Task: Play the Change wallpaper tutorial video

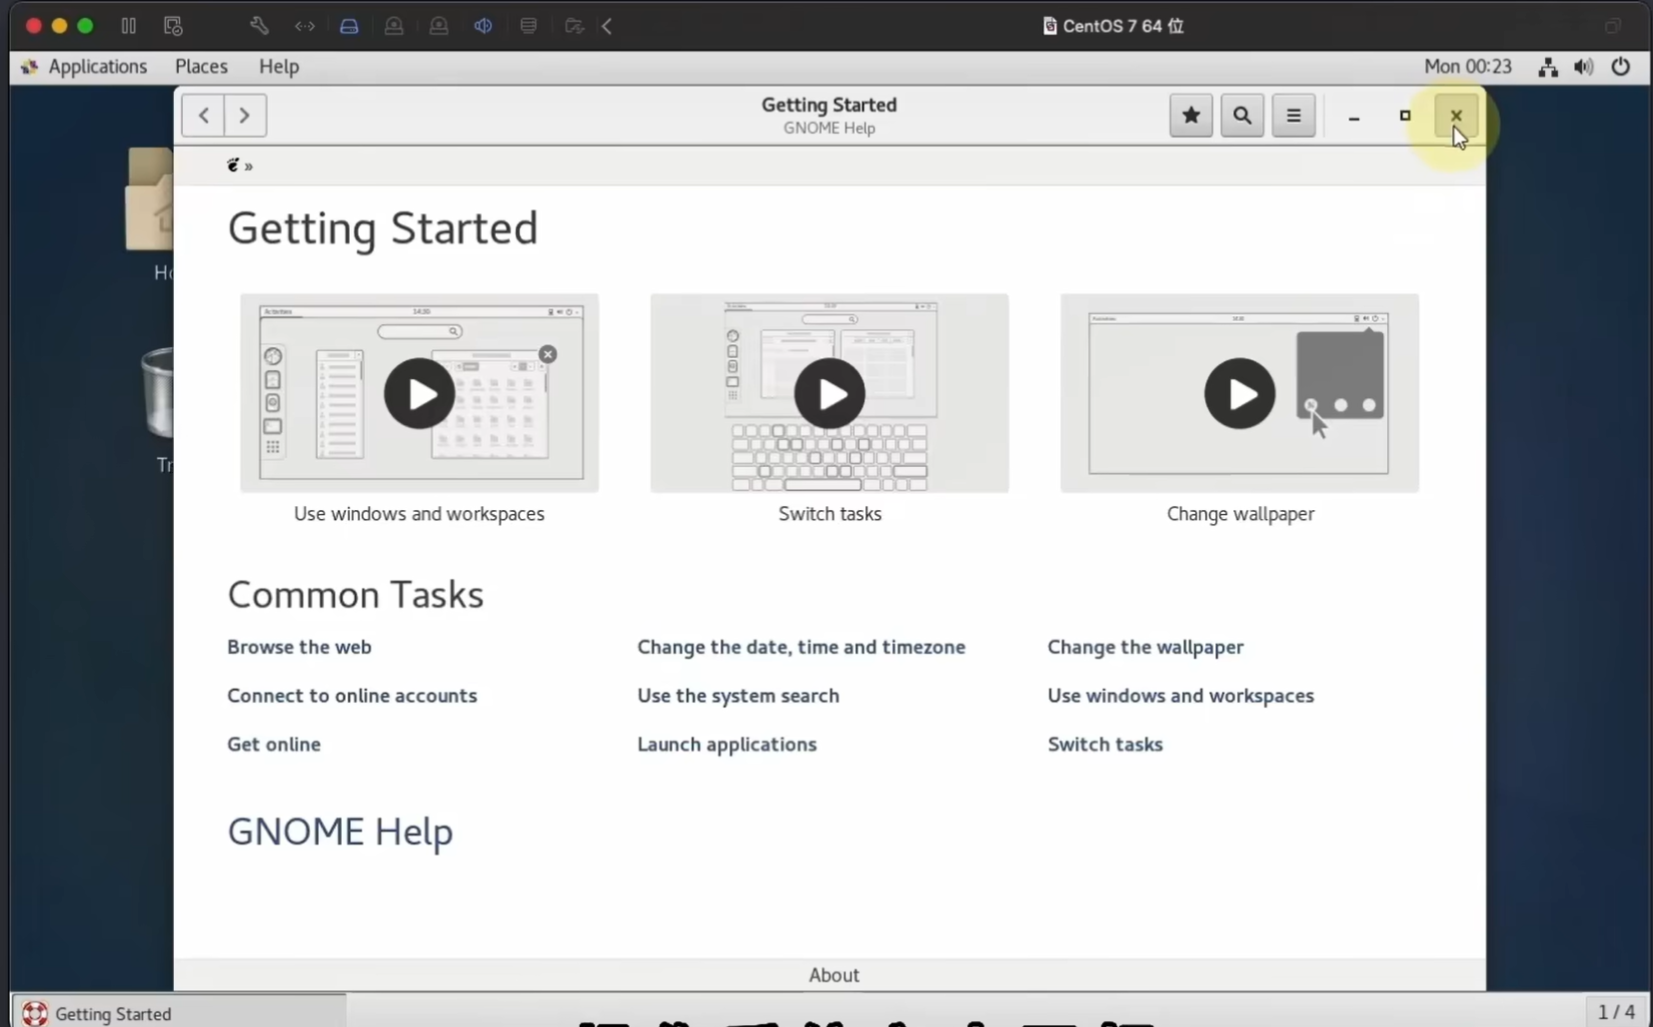Action: 1239,393
